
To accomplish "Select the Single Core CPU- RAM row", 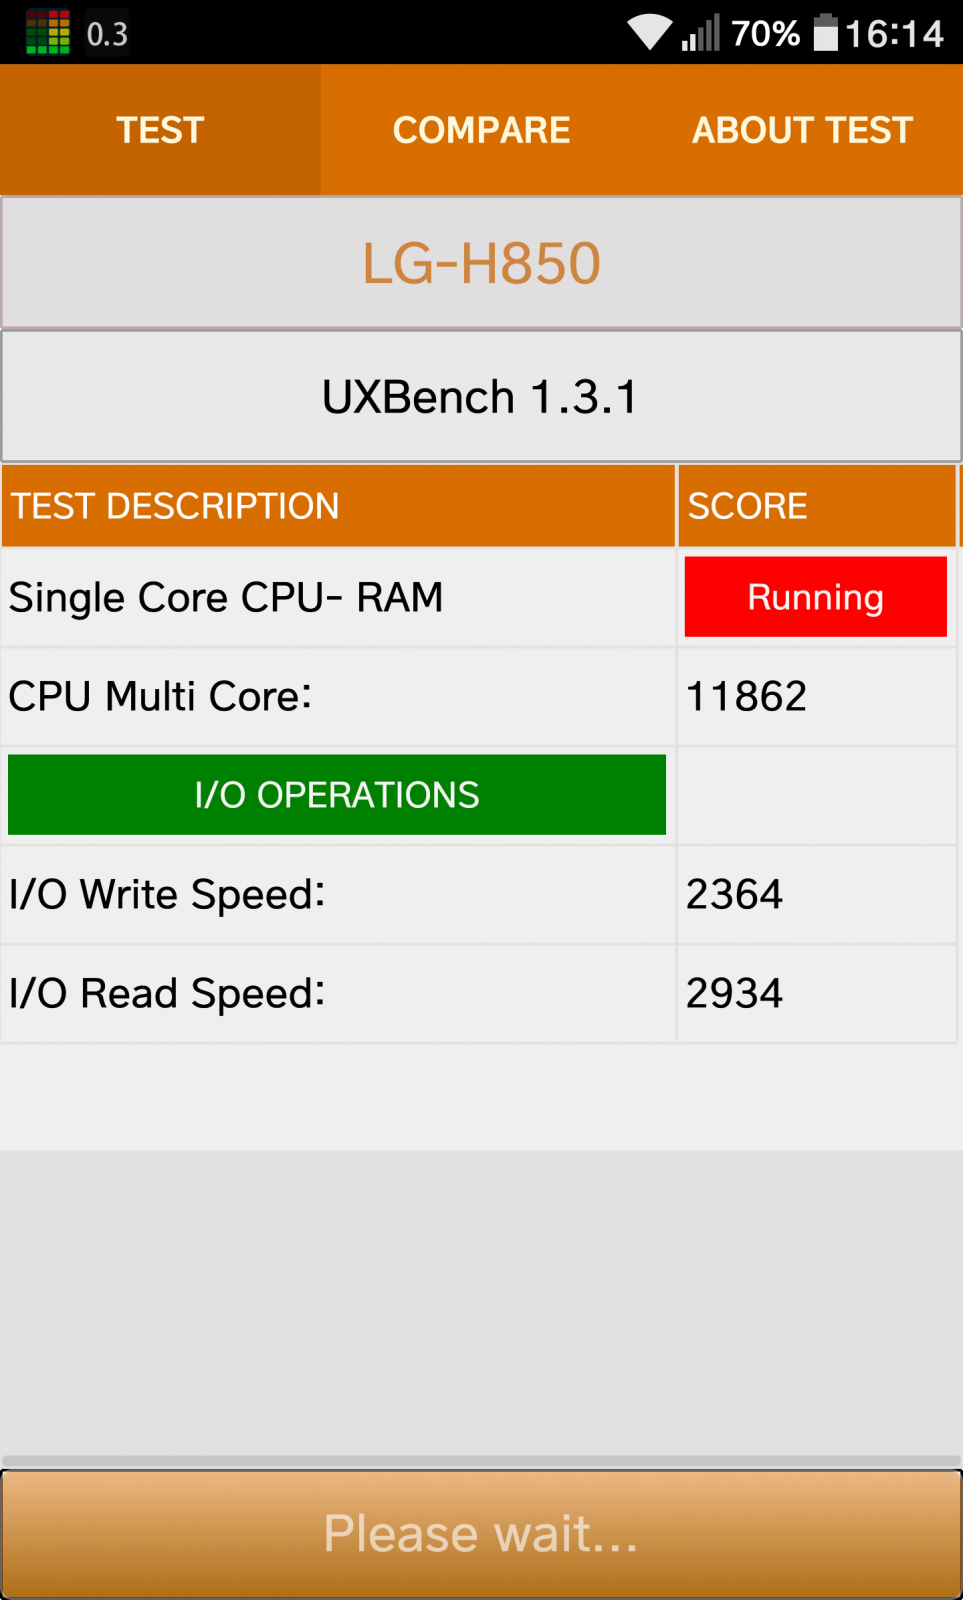I will point(479,597).
